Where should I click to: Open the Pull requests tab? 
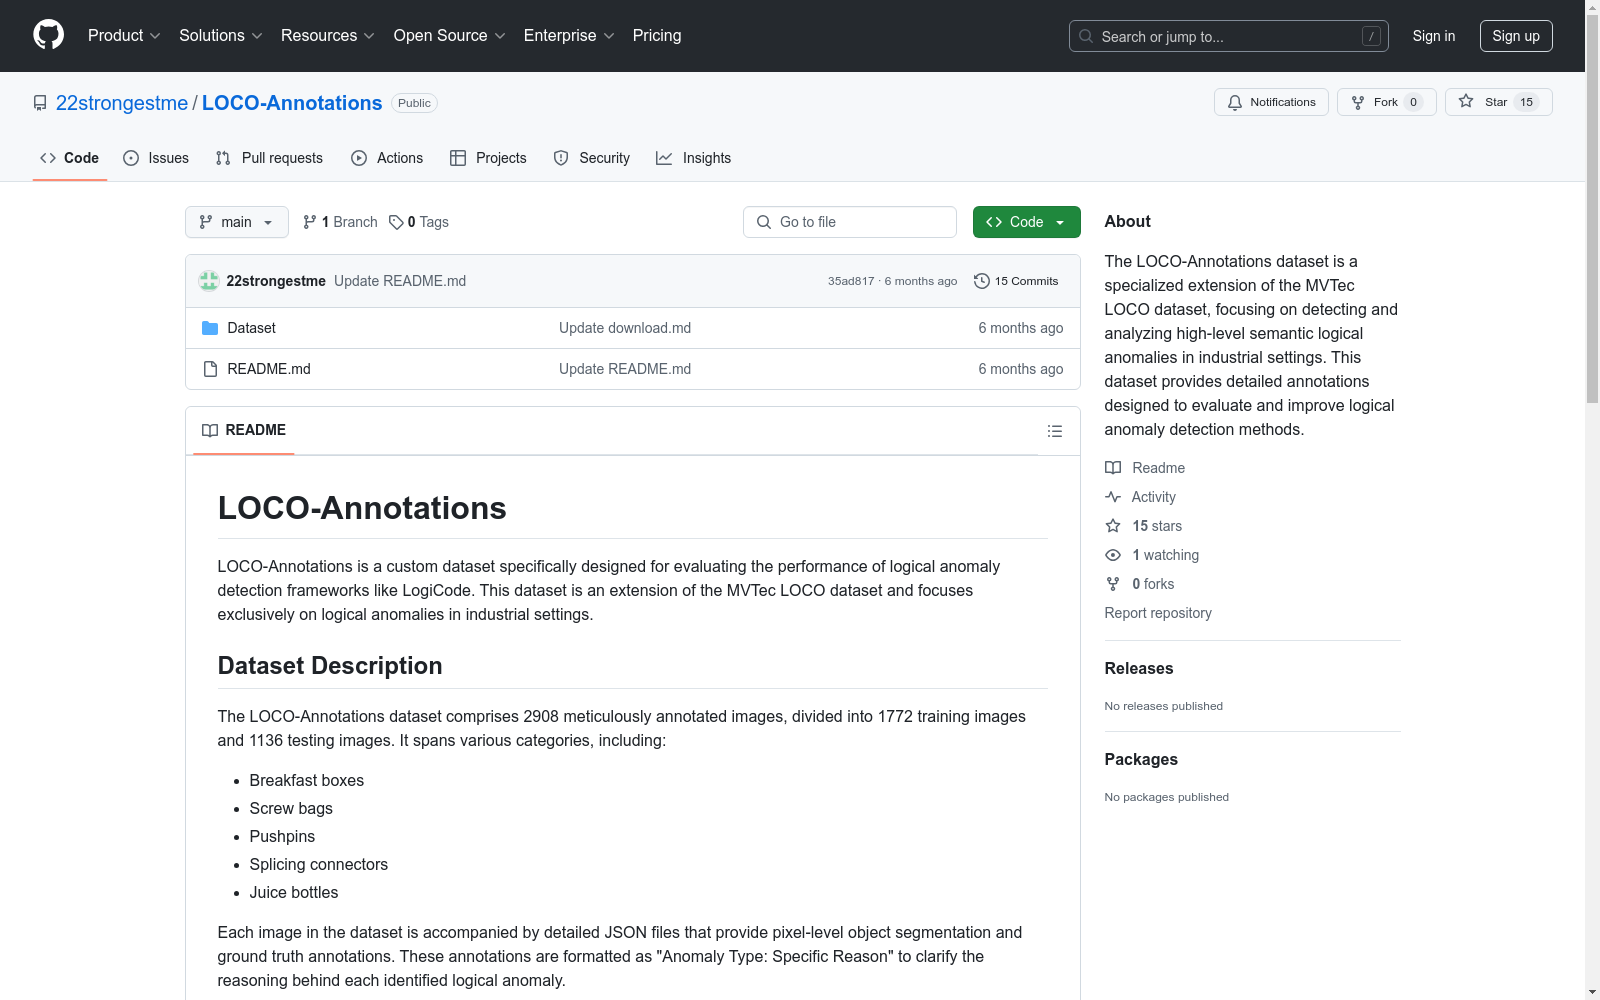point(269,158)
